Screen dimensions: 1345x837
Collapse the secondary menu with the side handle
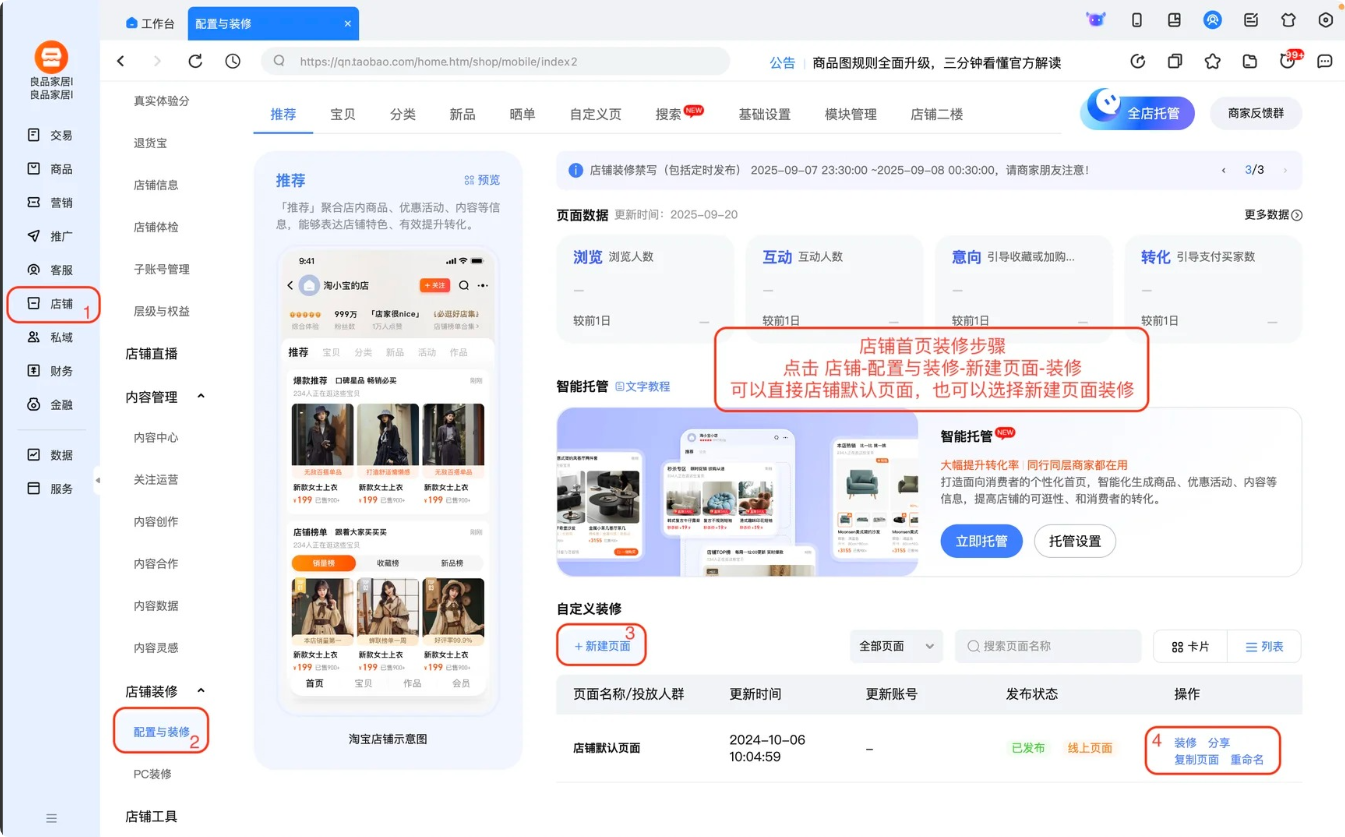(x=98, y=481)
